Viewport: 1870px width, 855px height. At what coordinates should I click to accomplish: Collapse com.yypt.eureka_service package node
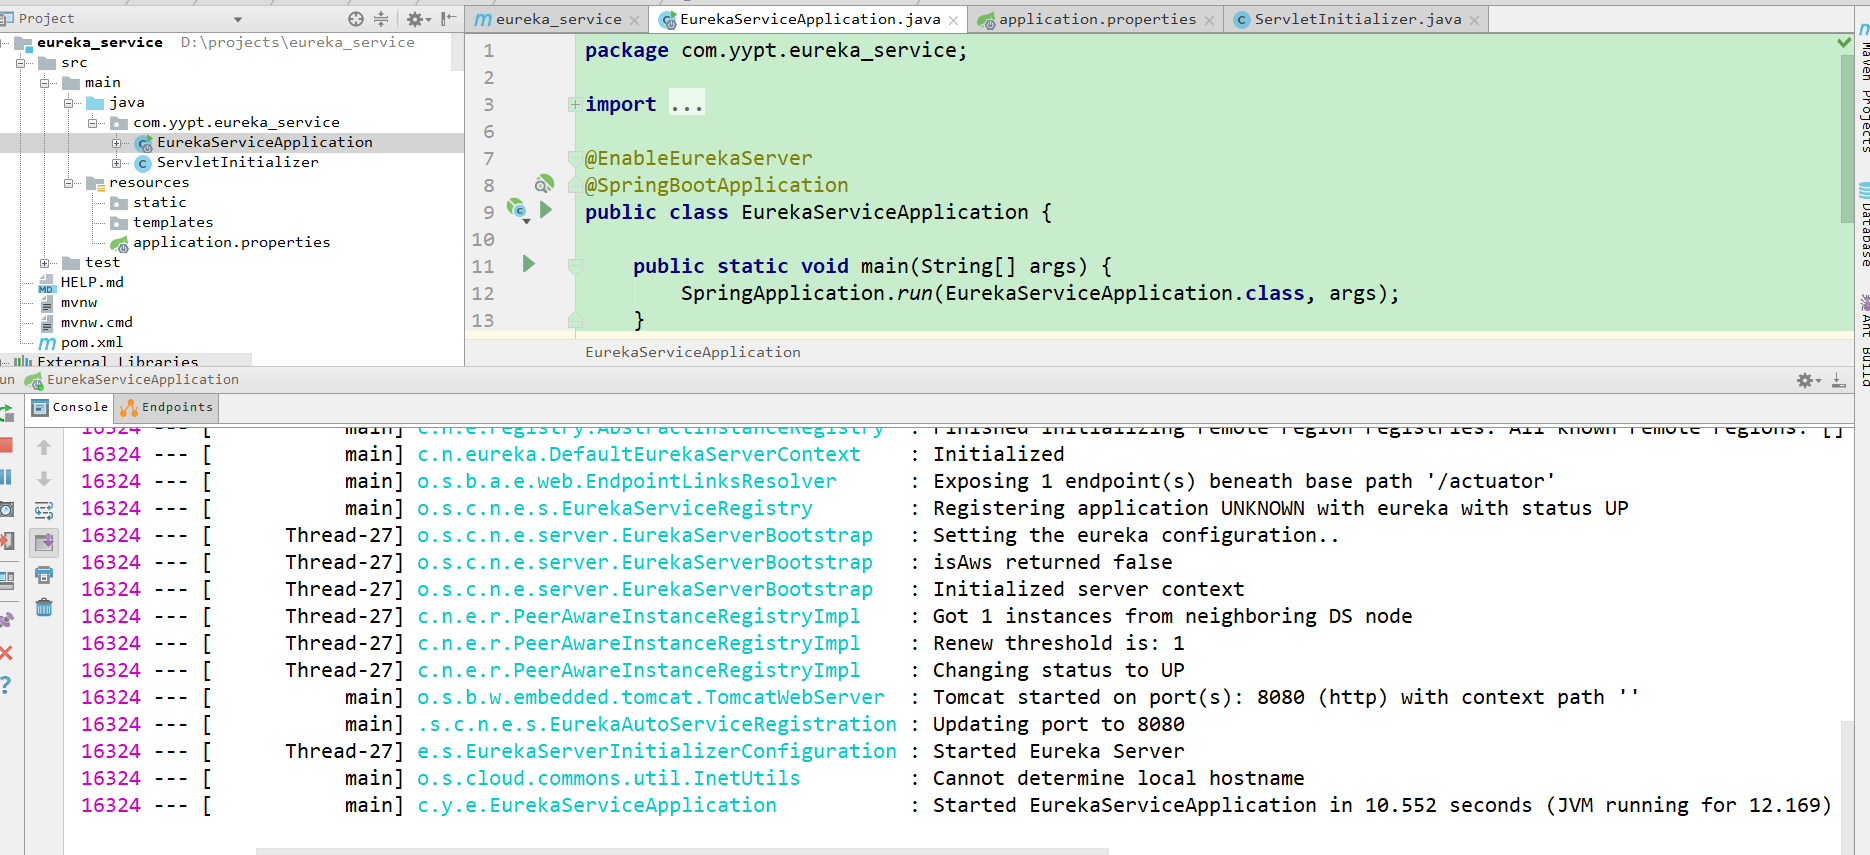(93, 123)
